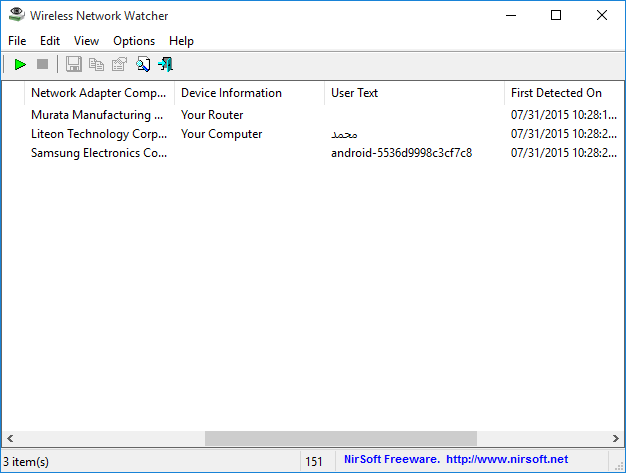Click the Find magnifier toolbar icon
Viewport: 626px width, 473px height.
143,64
